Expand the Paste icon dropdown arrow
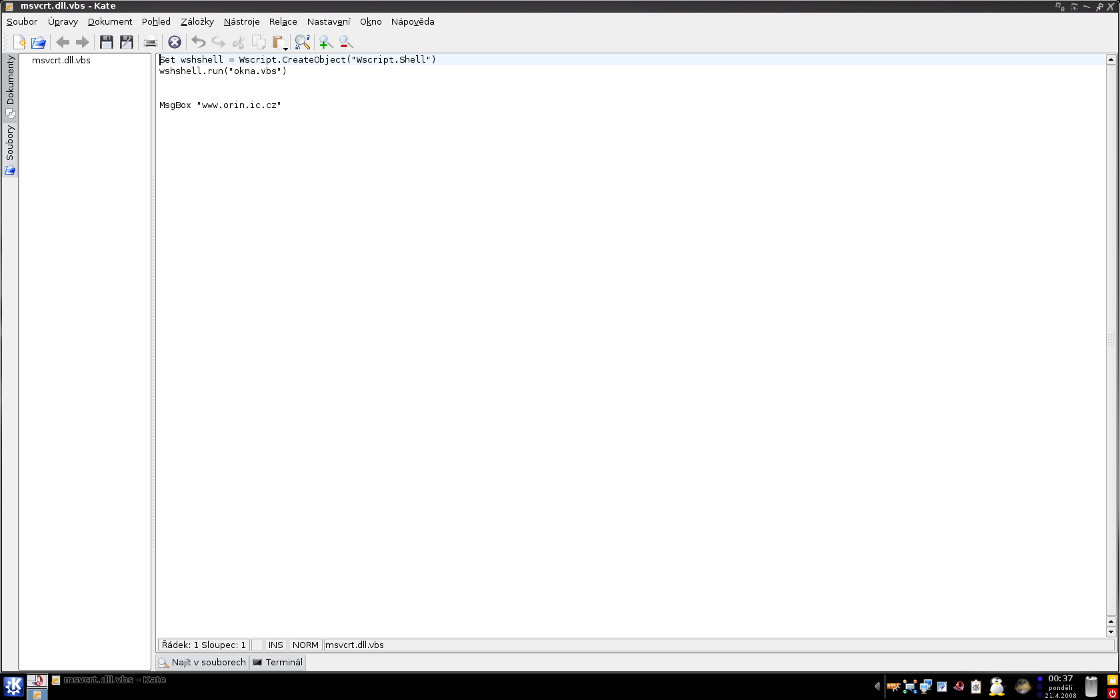This screenshot has height=700, width=1120. point(286,47)
